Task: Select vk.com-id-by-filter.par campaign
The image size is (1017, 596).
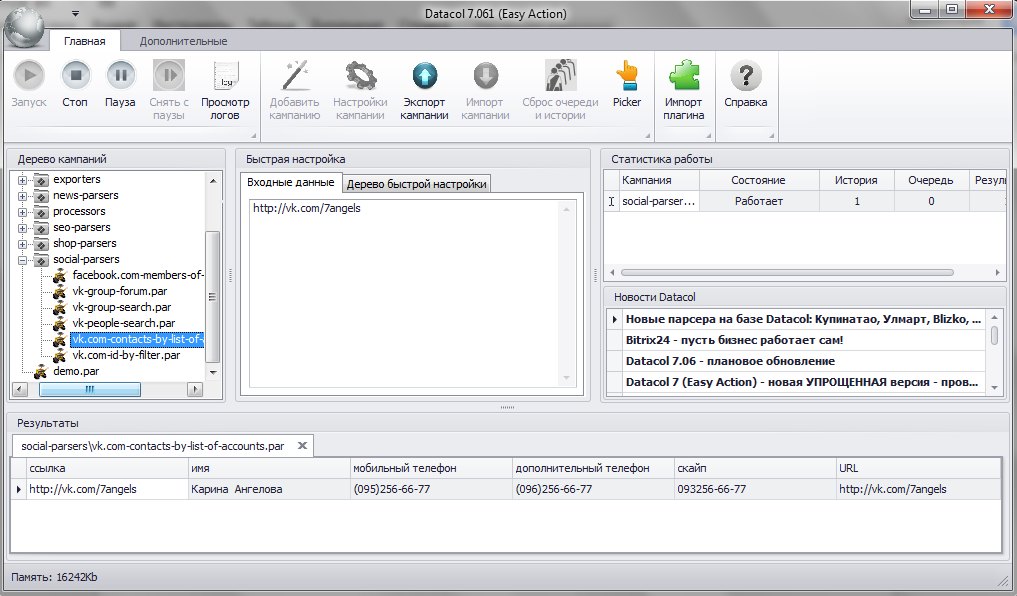Action: click(126, 355)
